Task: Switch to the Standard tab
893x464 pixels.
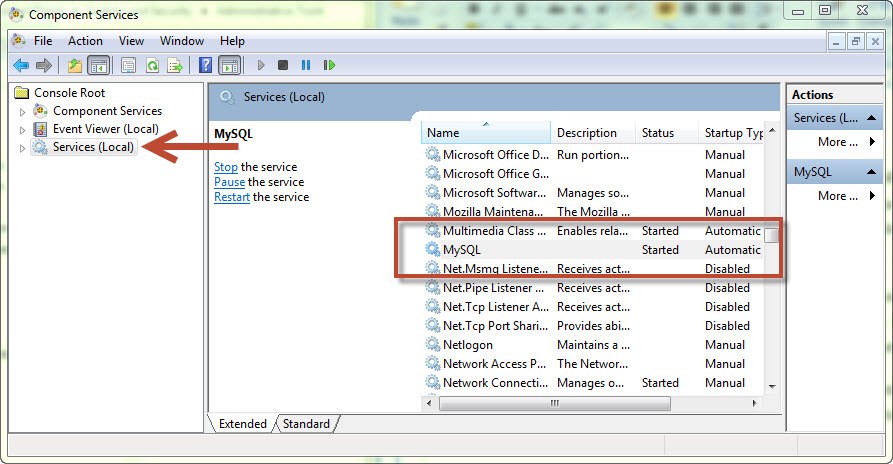Action: coord(306,424)
